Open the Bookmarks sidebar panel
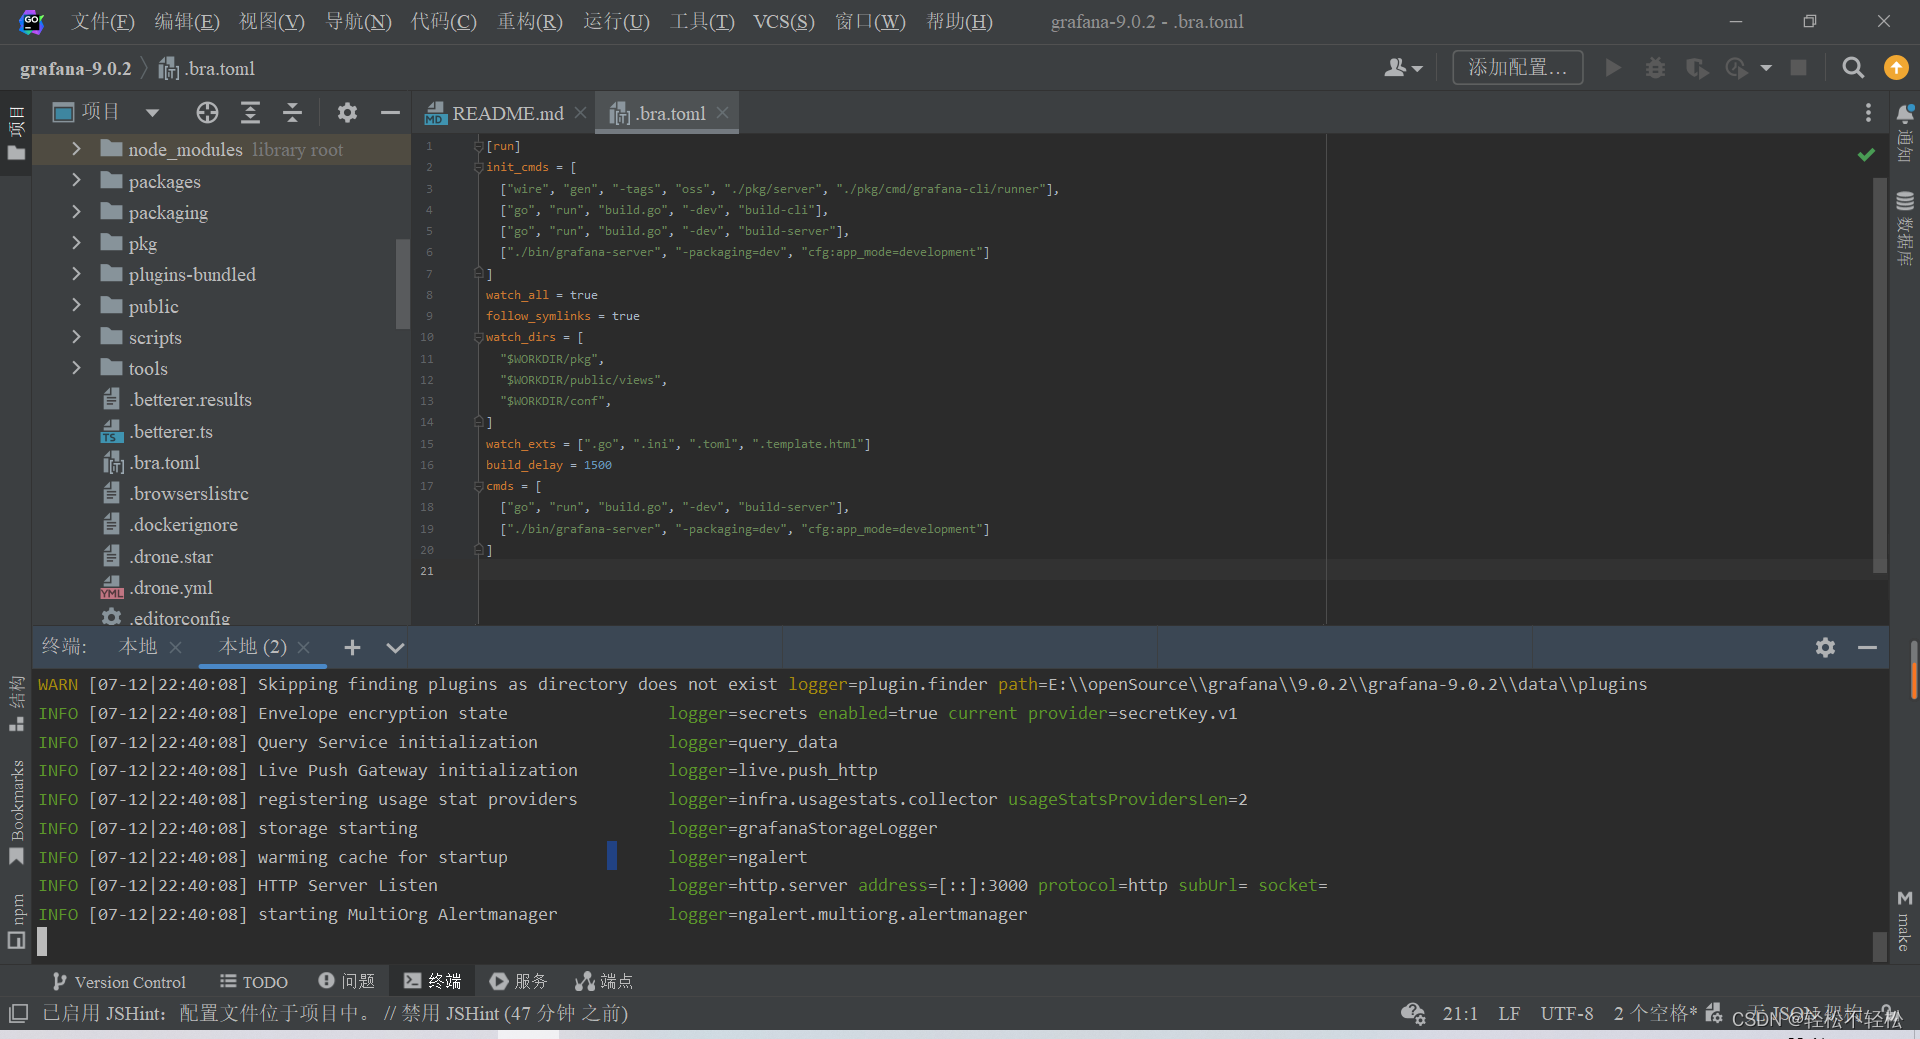 [x=16, y=812]
